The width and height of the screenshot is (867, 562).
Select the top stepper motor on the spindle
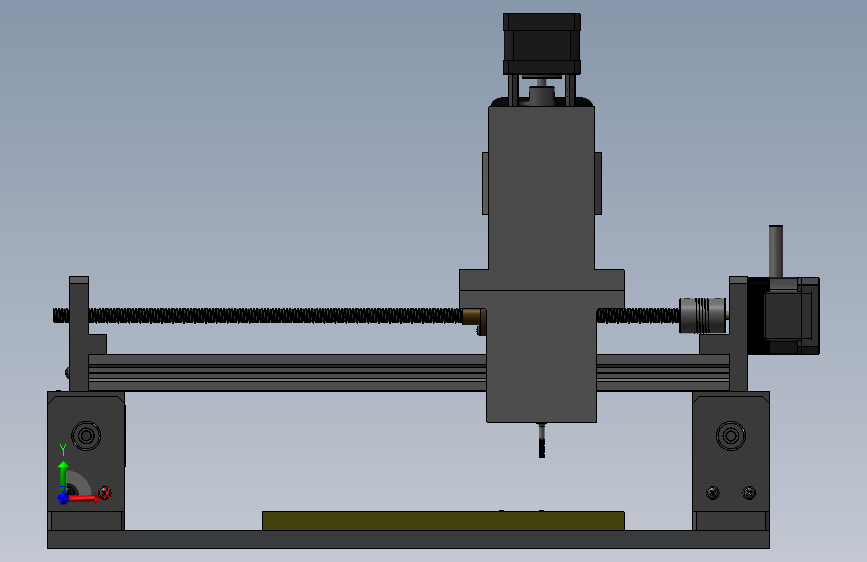click(x=541, y=44)
